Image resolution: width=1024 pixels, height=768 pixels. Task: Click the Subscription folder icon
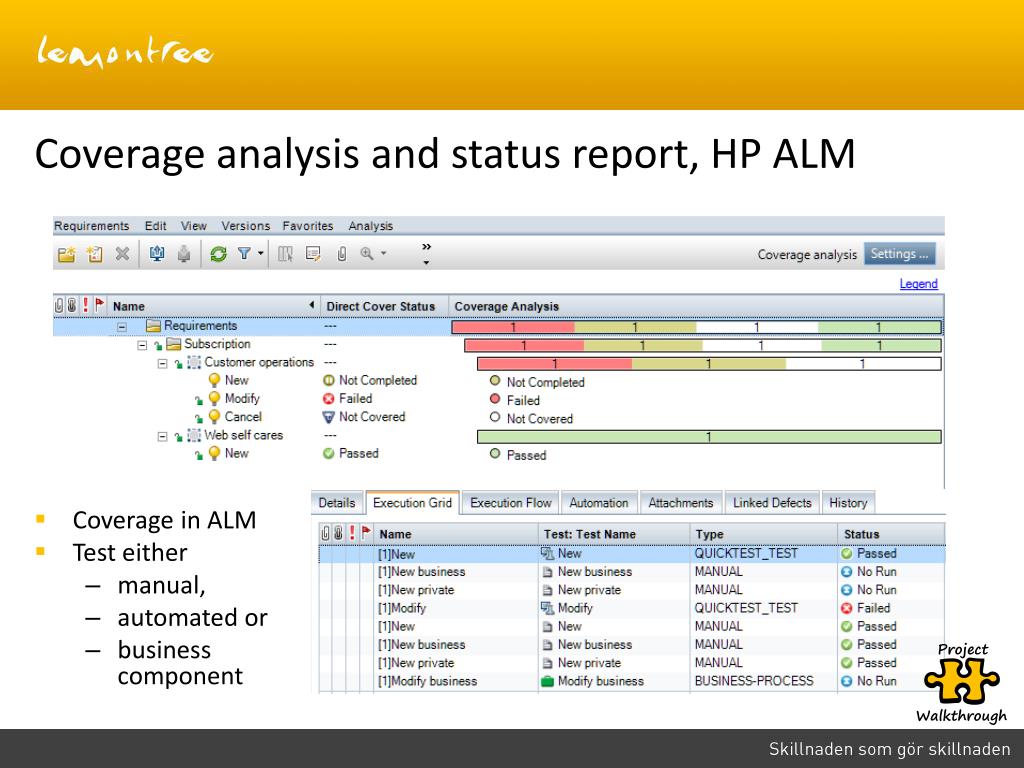174,344
